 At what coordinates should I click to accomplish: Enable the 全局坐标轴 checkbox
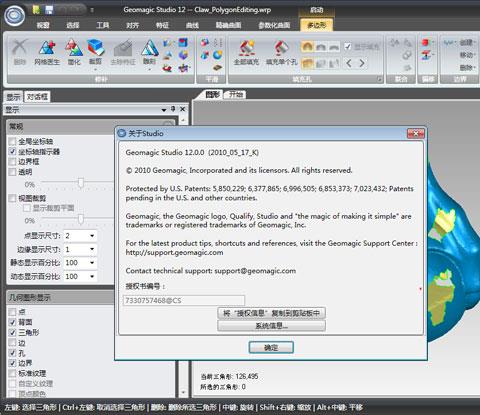coord(12,141)
